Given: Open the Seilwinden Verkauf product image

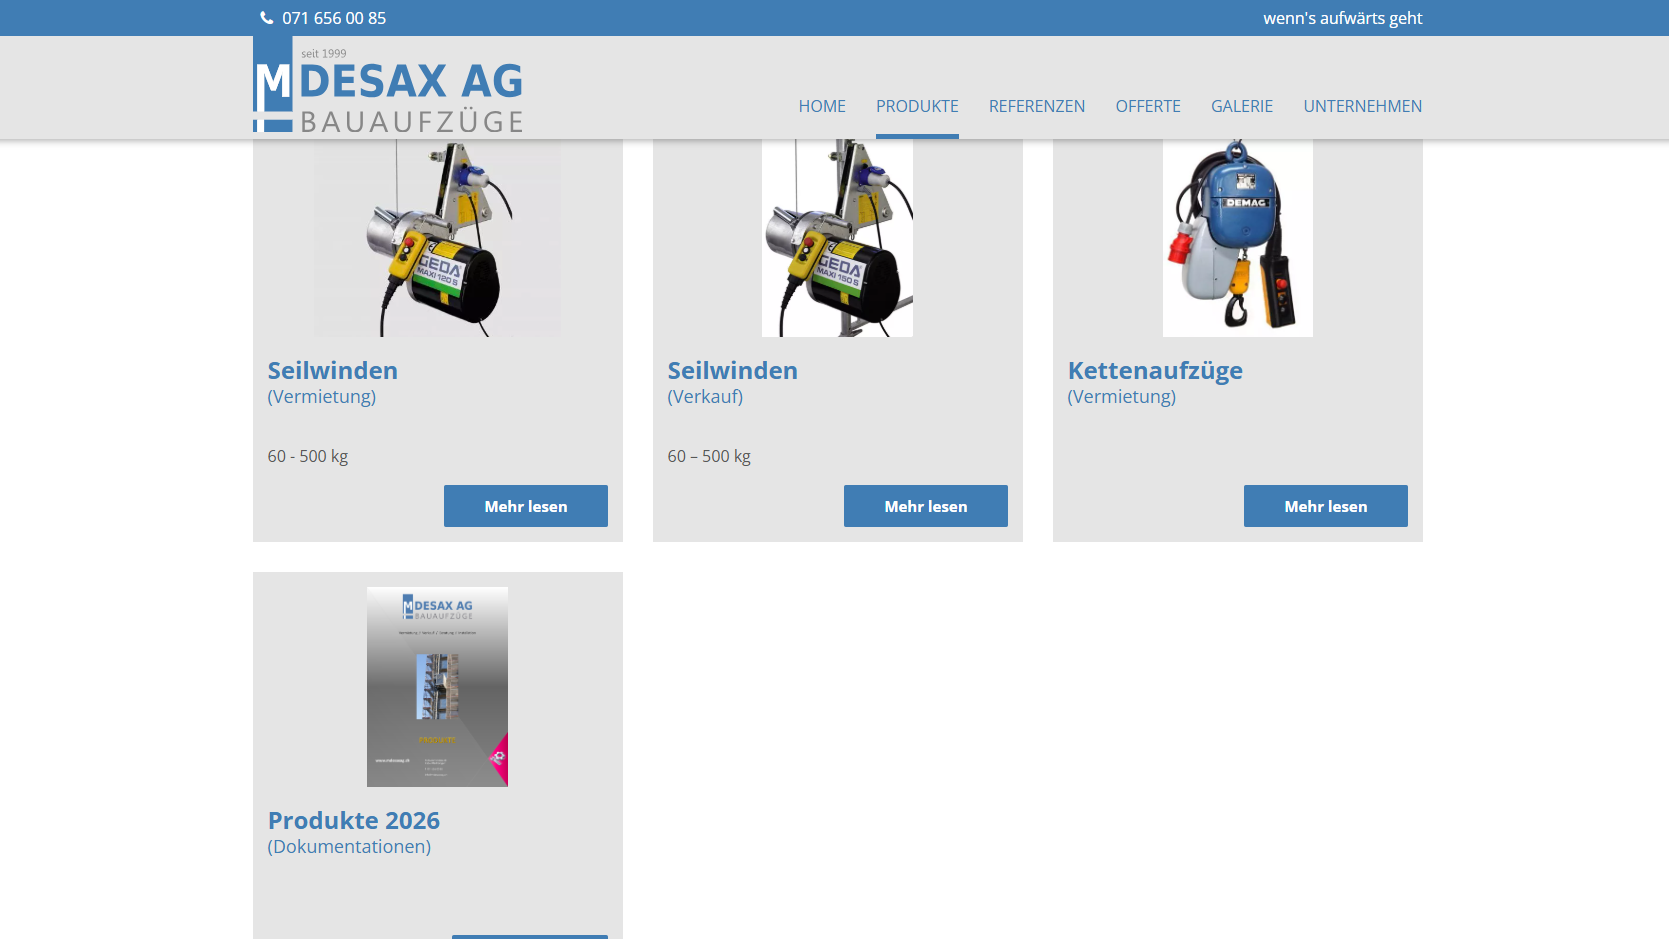Looking at the screenshot, I should [838, 238].
